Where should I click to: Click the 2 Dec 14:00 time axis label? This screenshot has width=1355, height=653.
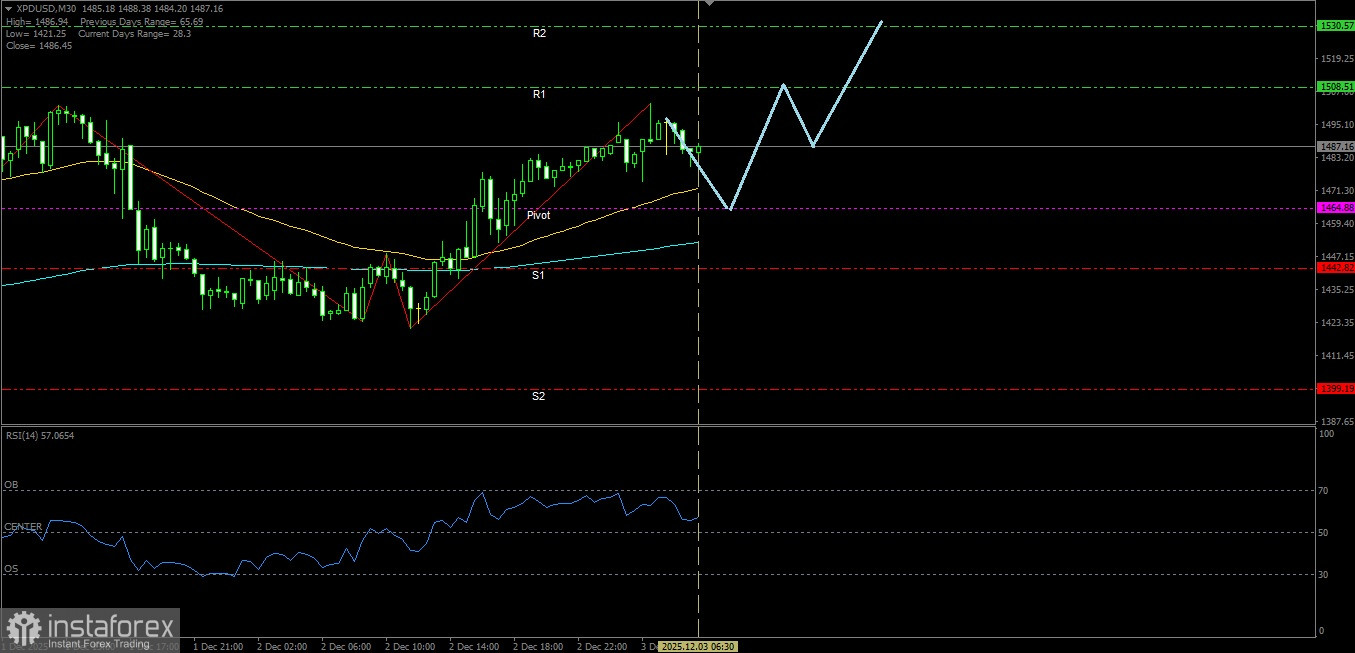[x=474, y=646]
